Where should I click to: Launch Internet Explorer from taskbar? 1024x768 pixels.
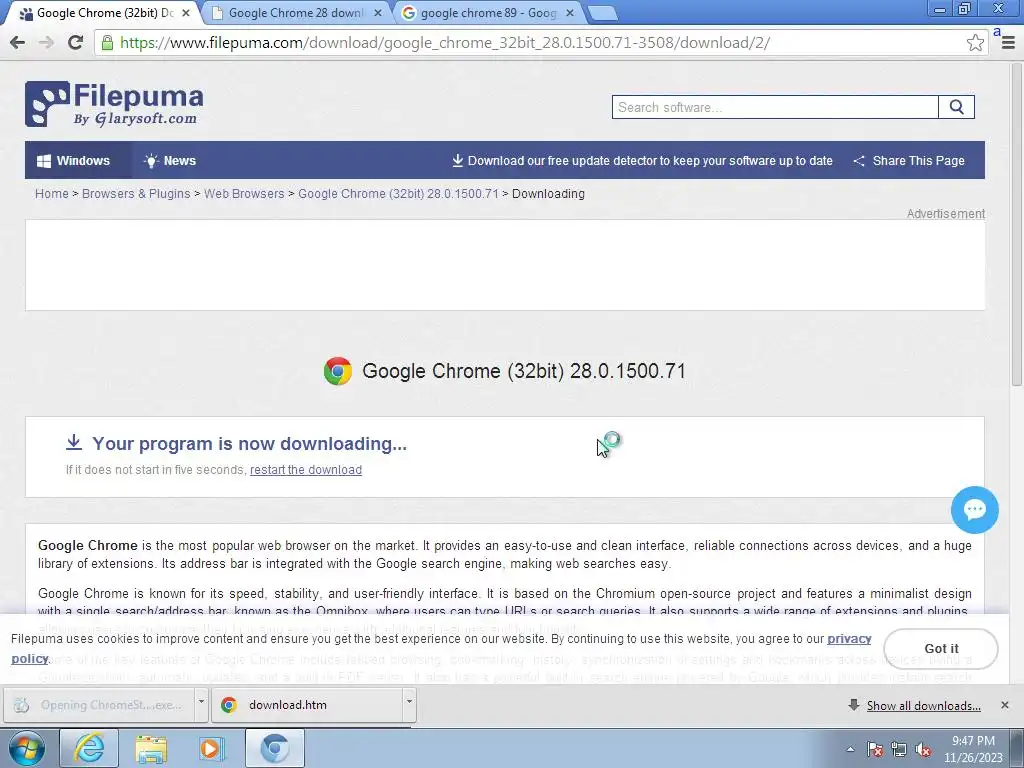pyautogui.click(x=89, y=748)
